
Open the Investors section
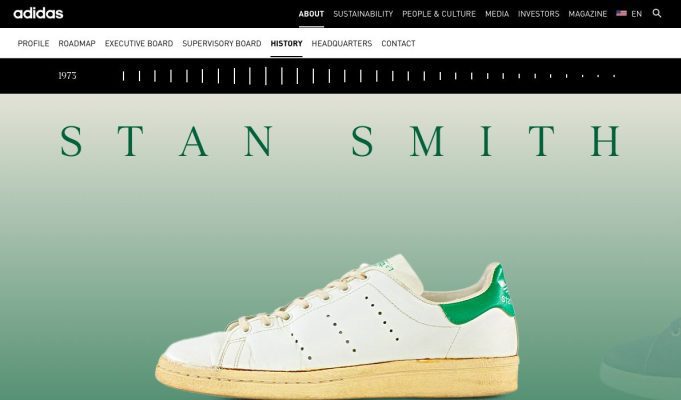(539, 14)
